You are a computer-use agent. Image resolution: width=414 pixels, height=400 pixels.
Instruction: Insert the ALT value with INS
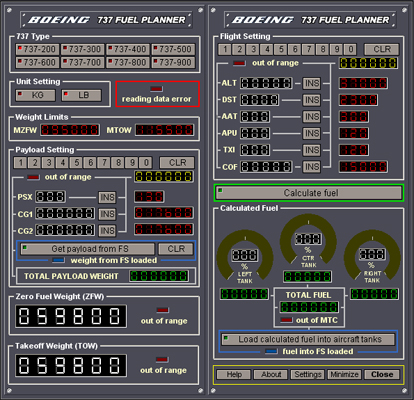point(312,83)
